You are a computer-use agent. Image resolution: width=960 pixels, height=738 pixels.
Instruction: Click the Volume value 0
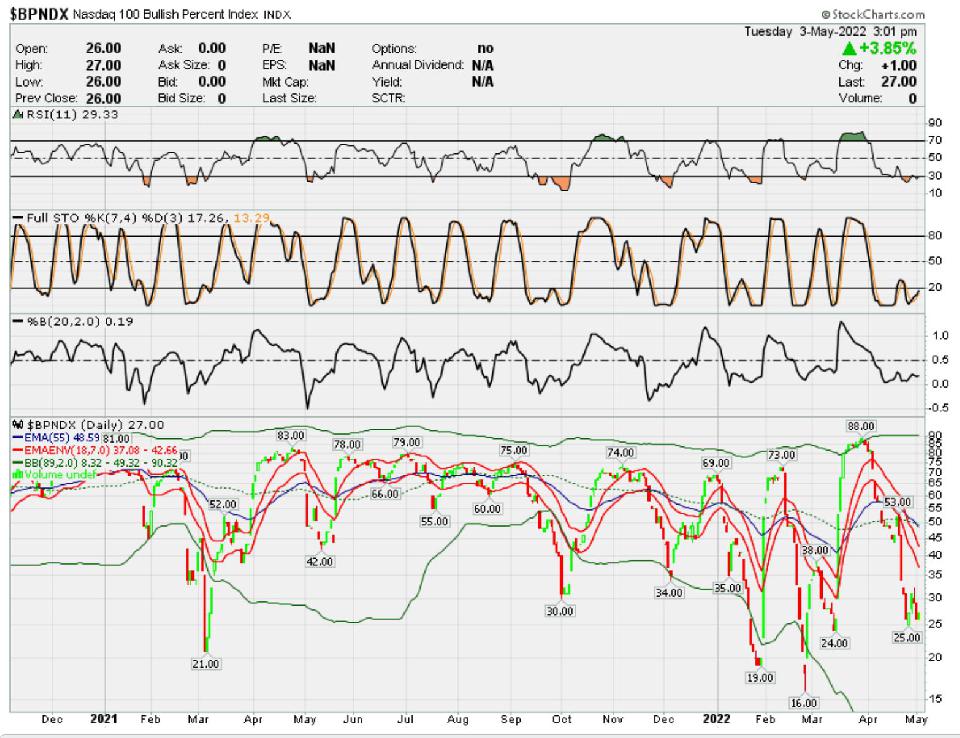point(912,98)
